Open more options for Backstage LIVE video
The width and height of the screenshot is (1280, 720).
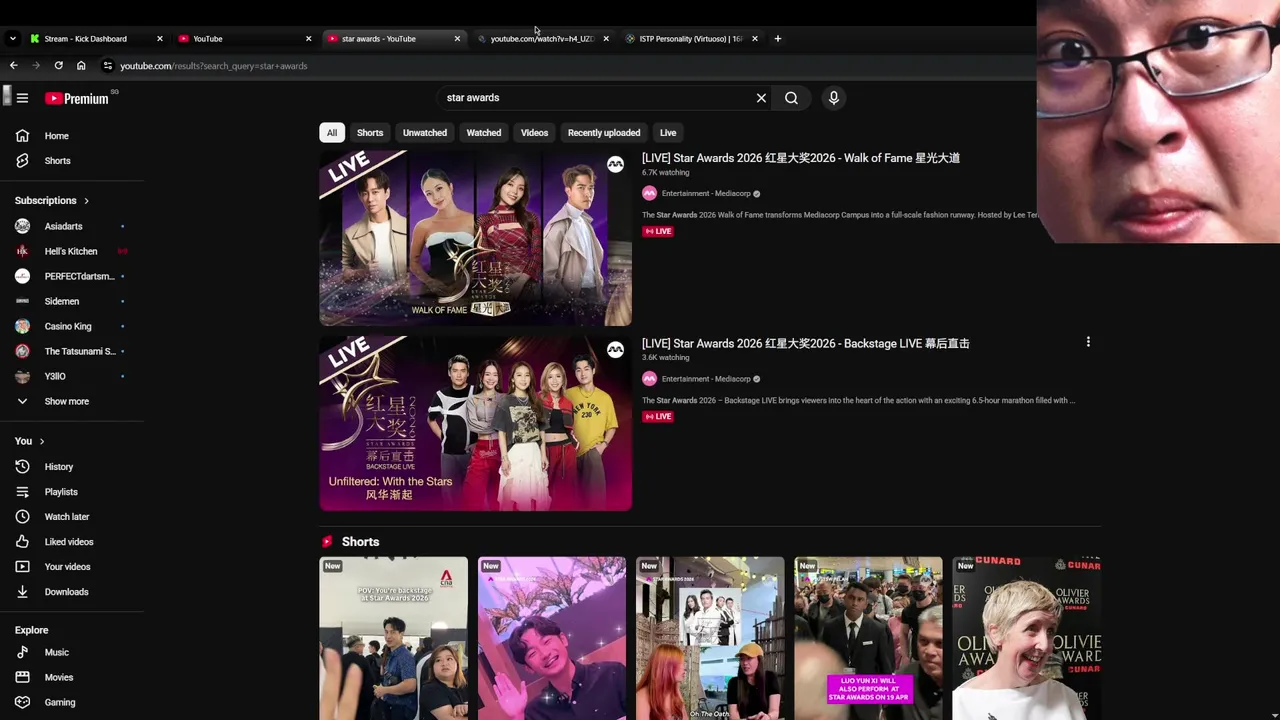[1088, 342]
